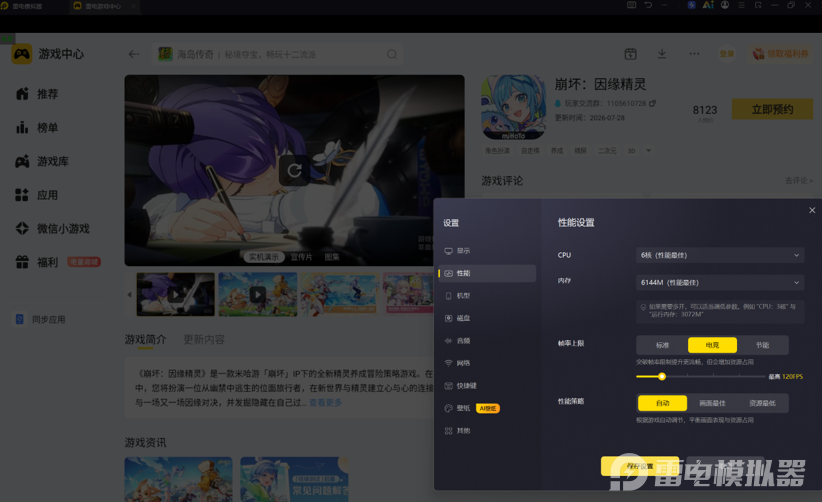This screenshot has width=822, height=502.
Task: Click 领取福利券 button
Action: pos(781,53)
